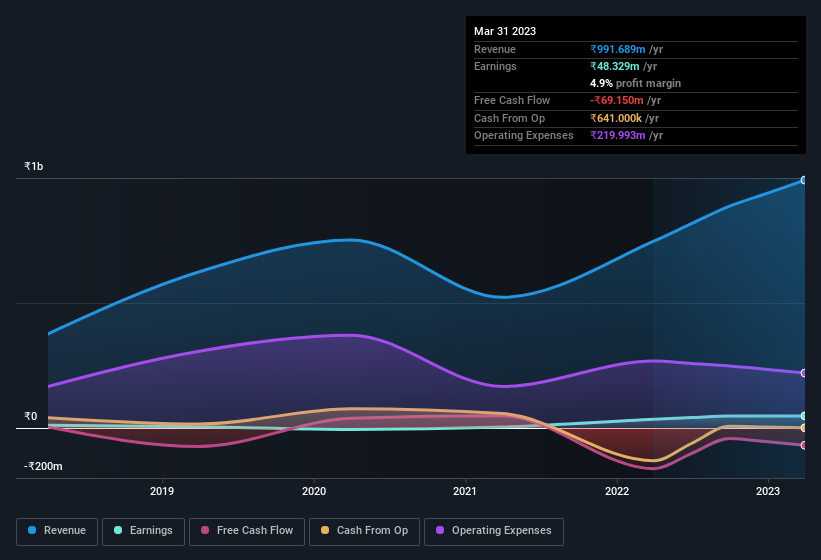Toggle the Revenue legend button
Viewport: 821px width, 560px height.
point(57,531)
